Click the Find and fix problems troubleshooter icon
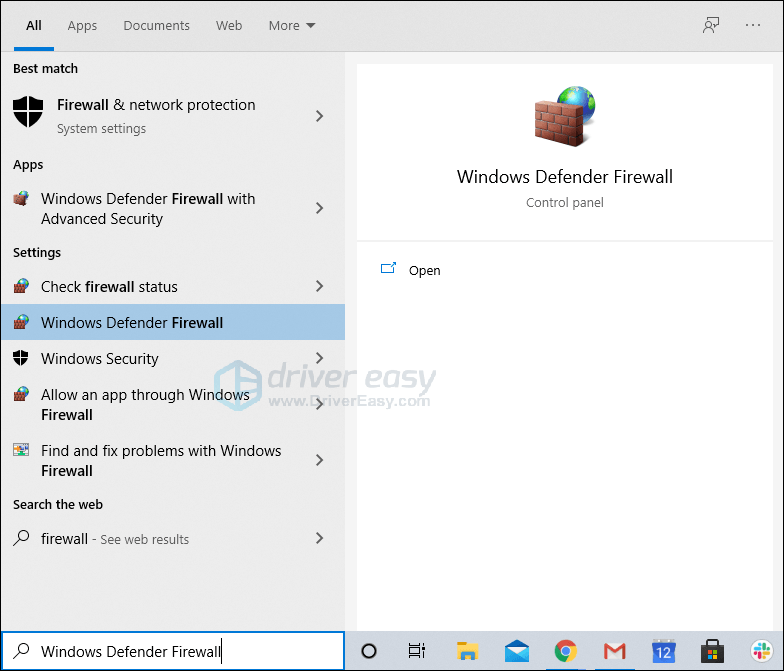Viewport: 784px width, 671px height. (x=21, y=450)
